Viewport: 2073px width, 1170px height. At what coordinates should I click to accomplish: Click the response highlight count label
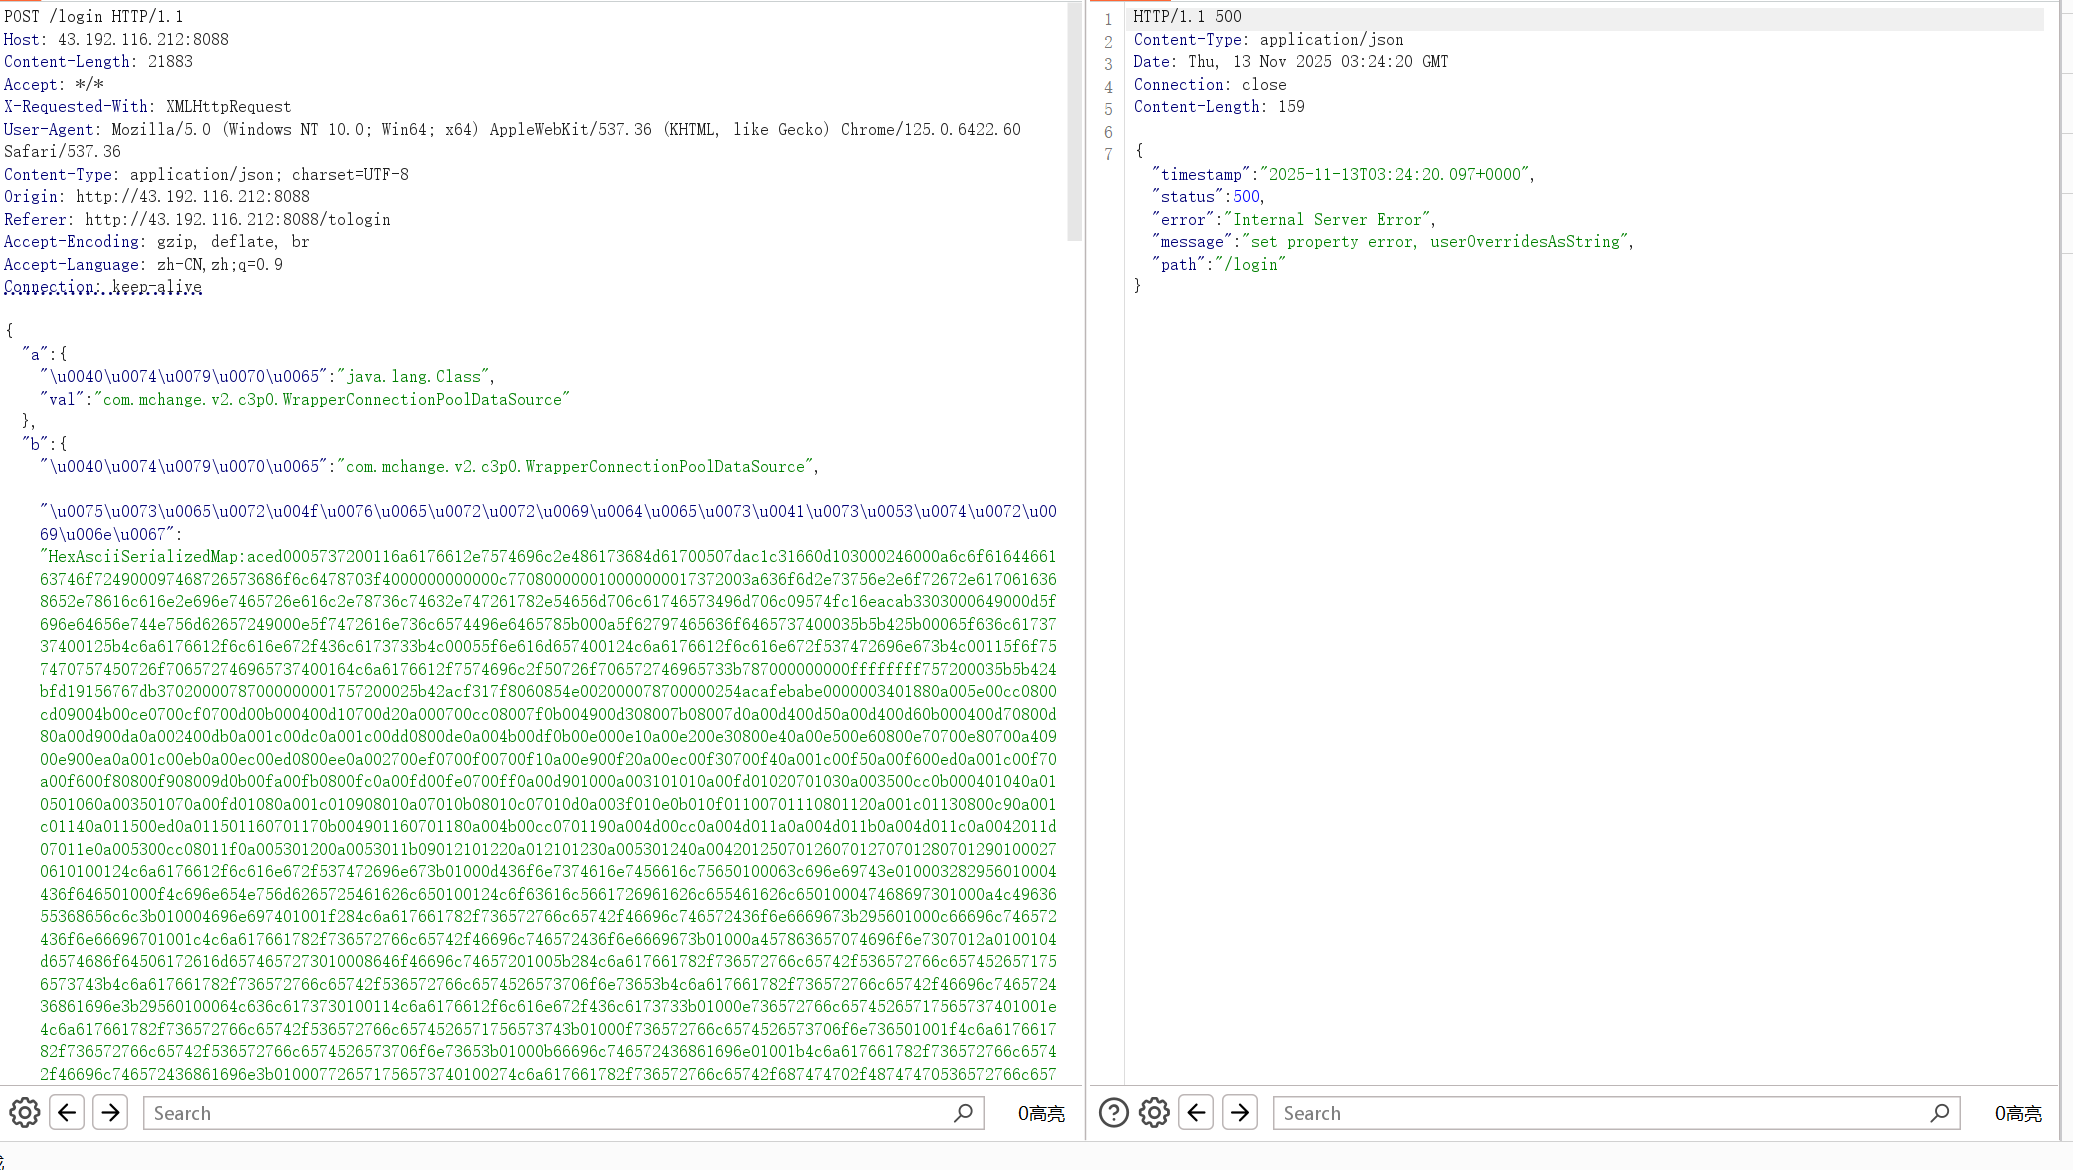[2018, 1113]
